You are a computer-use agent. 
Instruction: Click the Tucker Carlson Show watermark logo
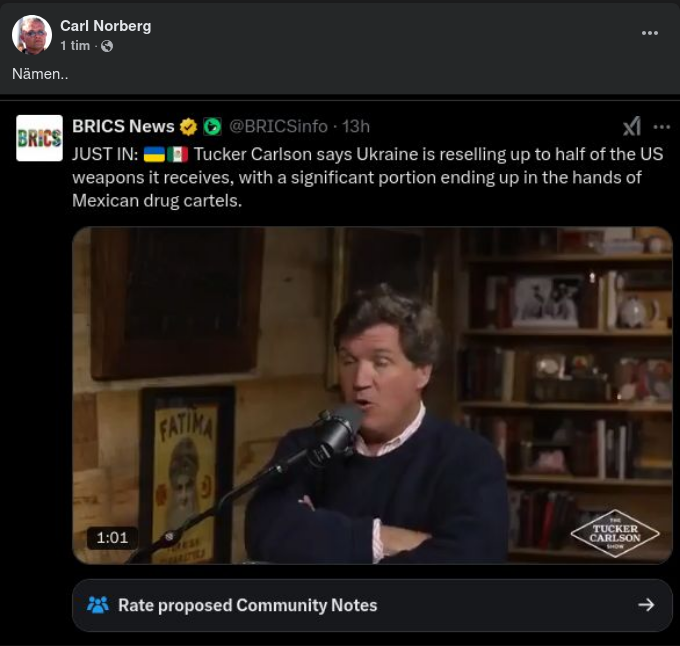(614, 534)
